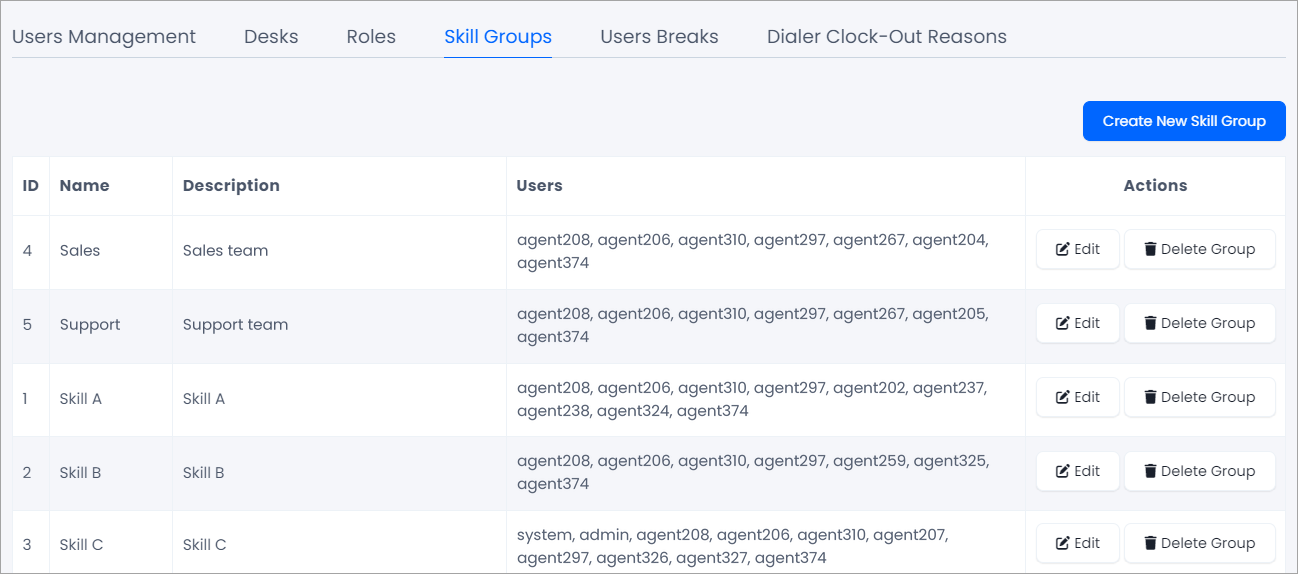Open the Roles tab

[371, 37]
